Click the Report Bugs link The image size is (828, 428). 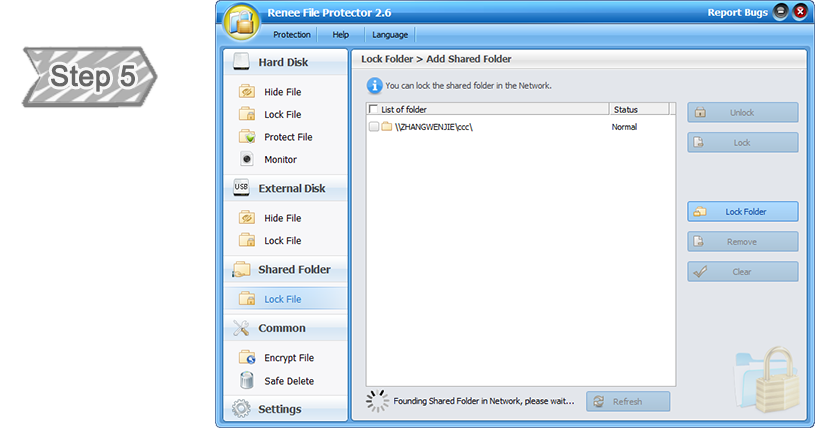[x=737, y=13]
